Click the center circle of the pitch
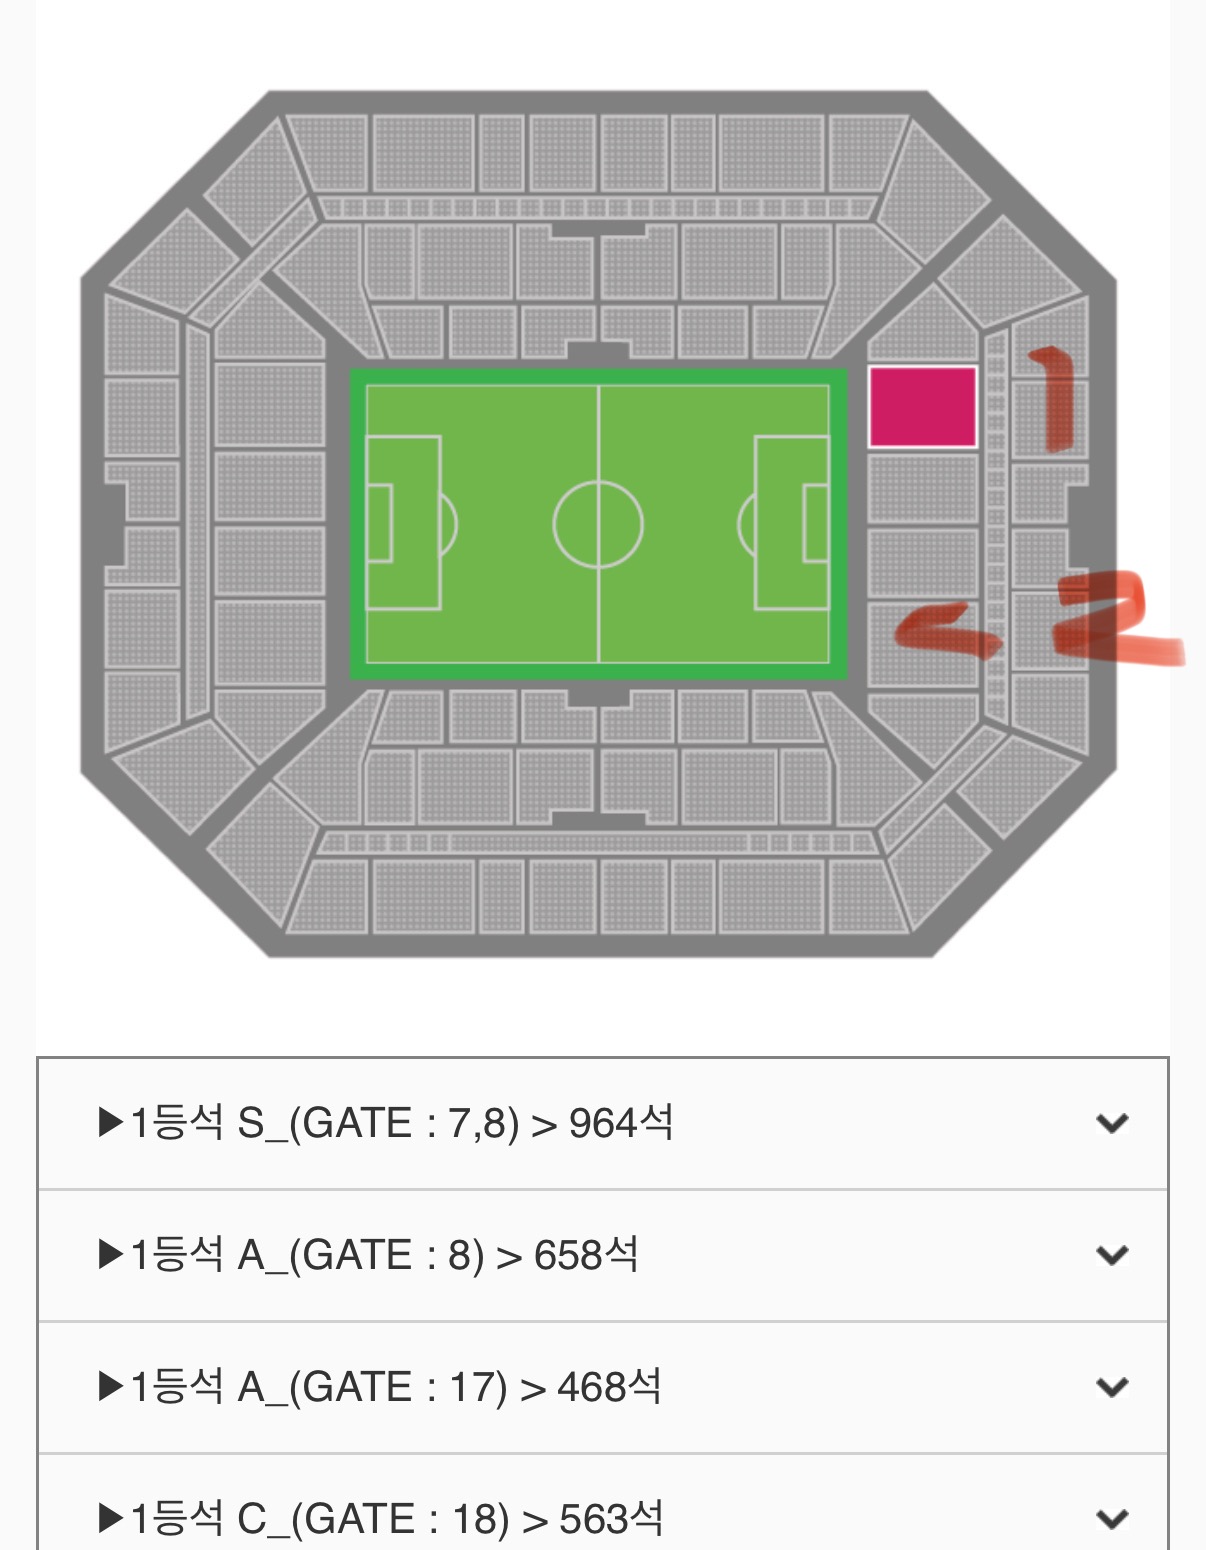Screen dimensions: 1206x1550 (x=598, y=524)
